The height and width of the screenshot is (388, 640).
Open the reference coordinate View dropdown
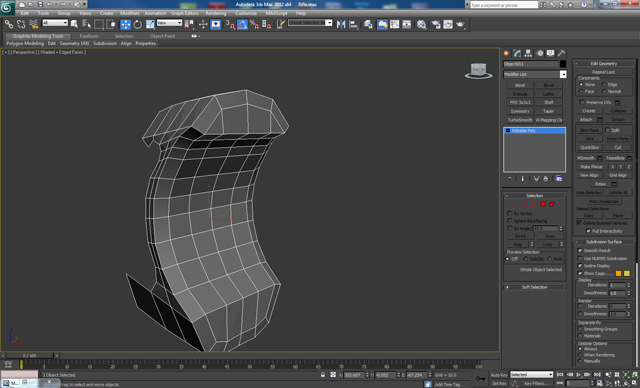point(169,23)
